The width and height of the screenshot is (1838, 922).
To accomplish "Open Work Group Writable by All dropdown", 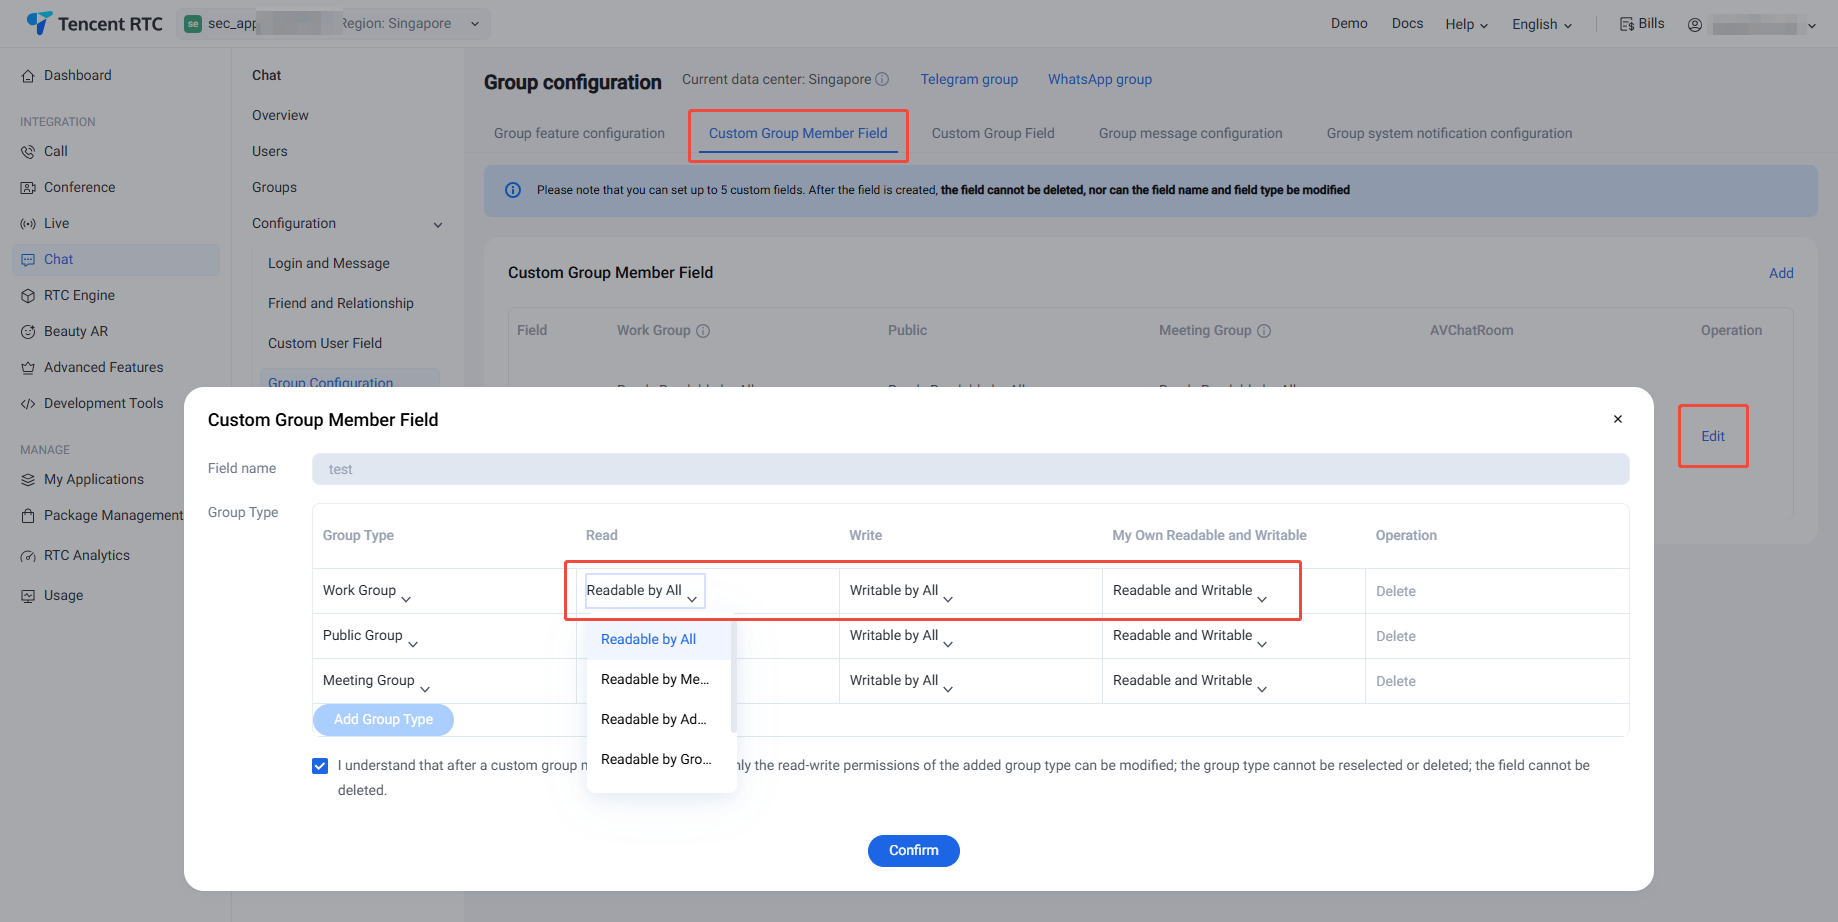I will pos(901,591).
